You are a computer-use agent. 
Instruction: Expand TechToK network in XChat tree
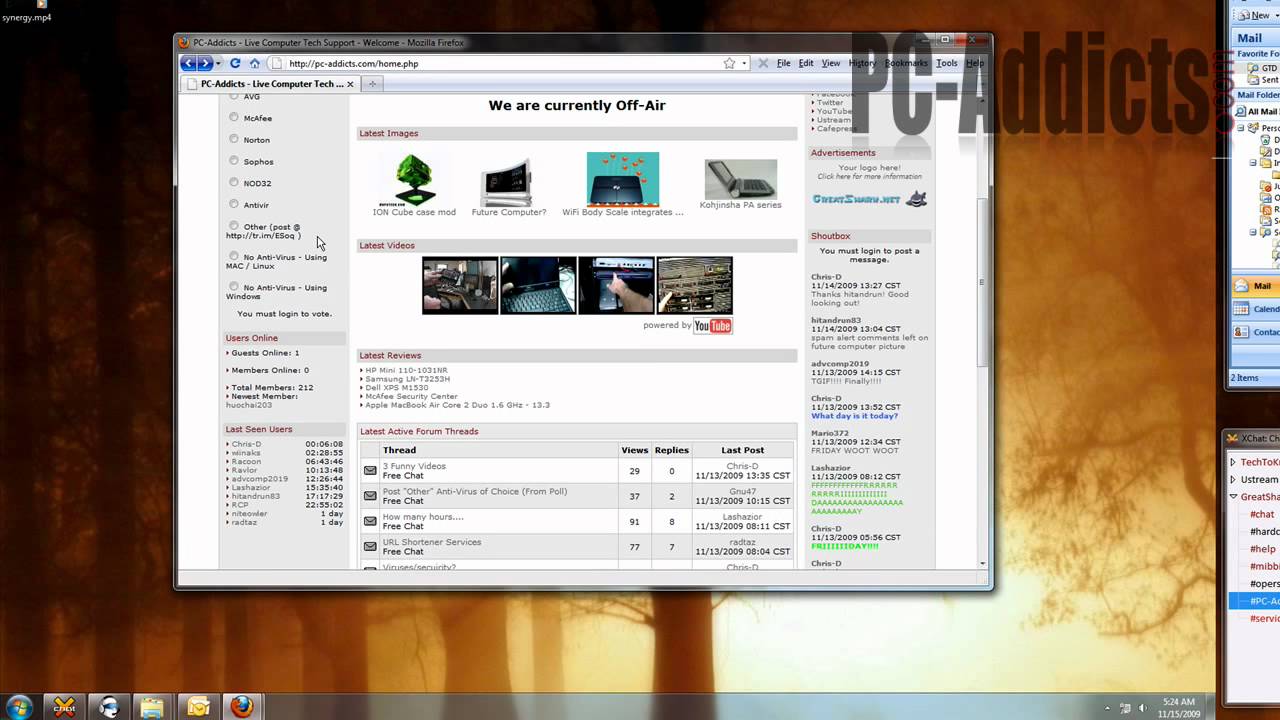click(x=1233, y=462)
